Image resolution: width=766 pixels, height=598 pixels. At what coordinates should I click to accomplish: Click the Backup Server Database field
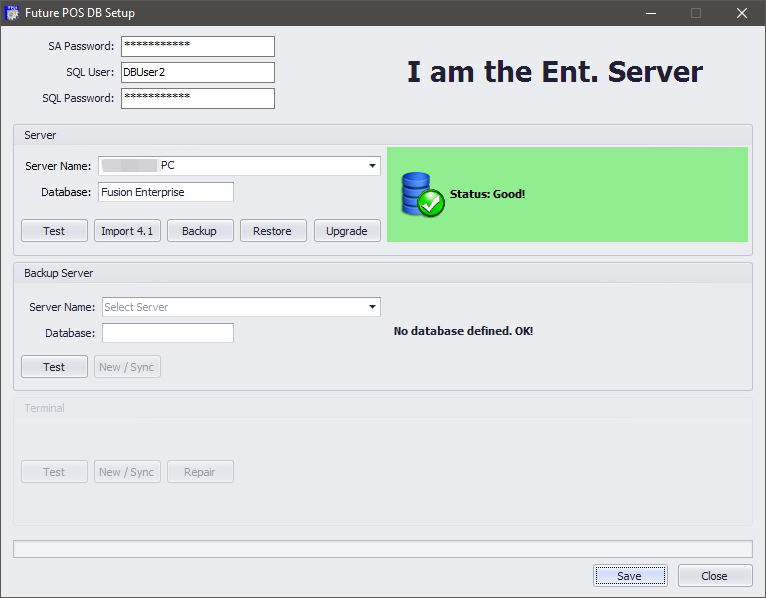168,333
